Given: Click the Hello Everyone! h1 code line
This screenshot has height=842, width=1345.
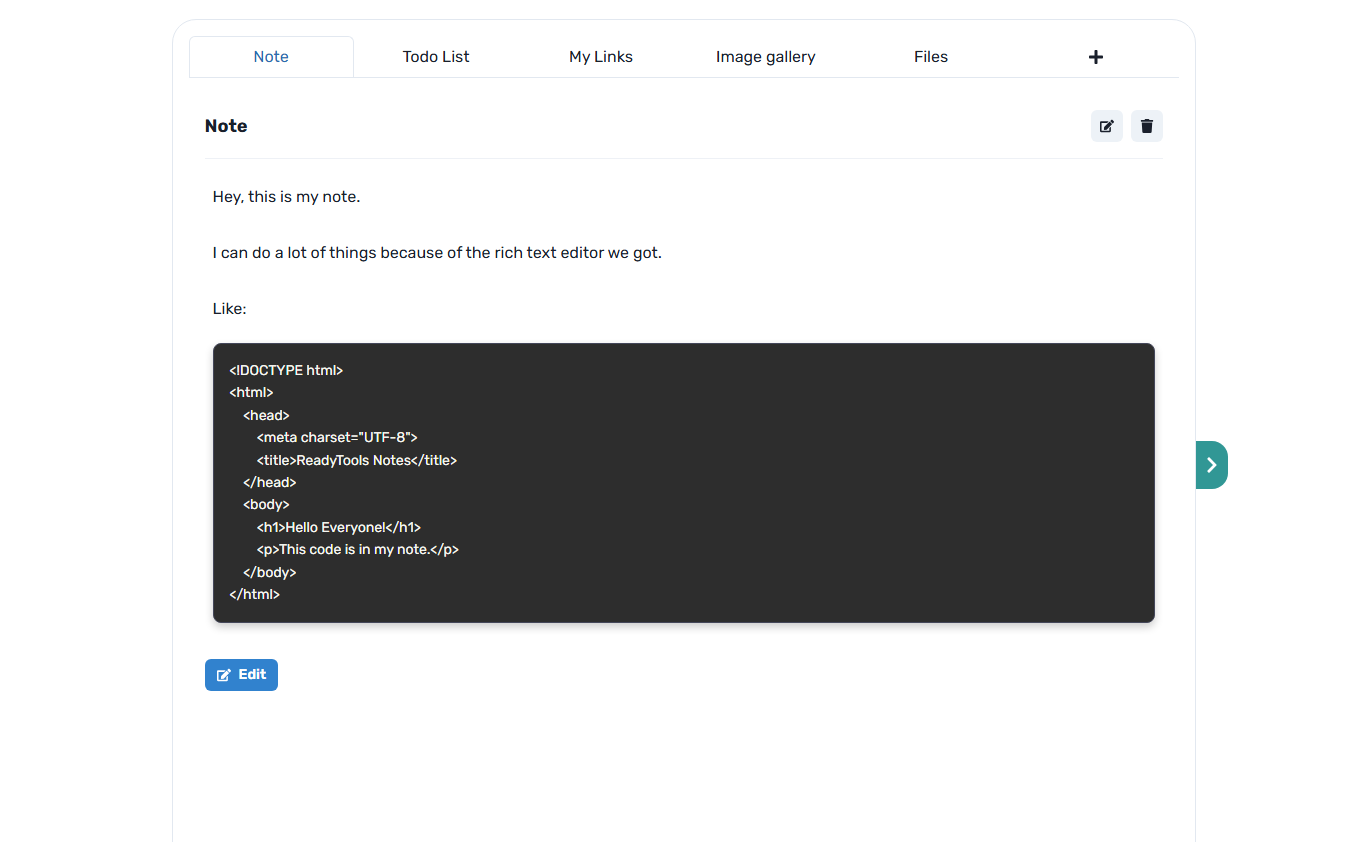Looking at the screenshot, I should (339, 528).
